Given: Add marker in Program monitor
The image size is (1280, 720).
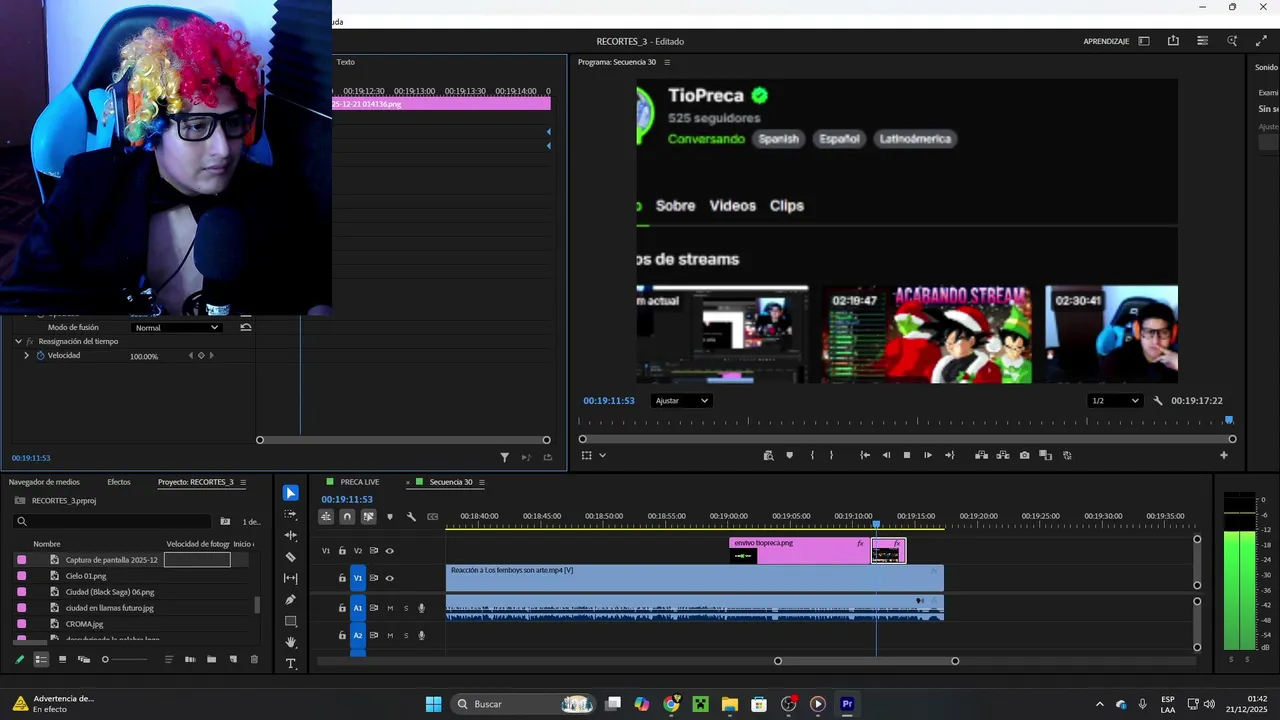Looking at the screenshot, I should tap(789, 455).
